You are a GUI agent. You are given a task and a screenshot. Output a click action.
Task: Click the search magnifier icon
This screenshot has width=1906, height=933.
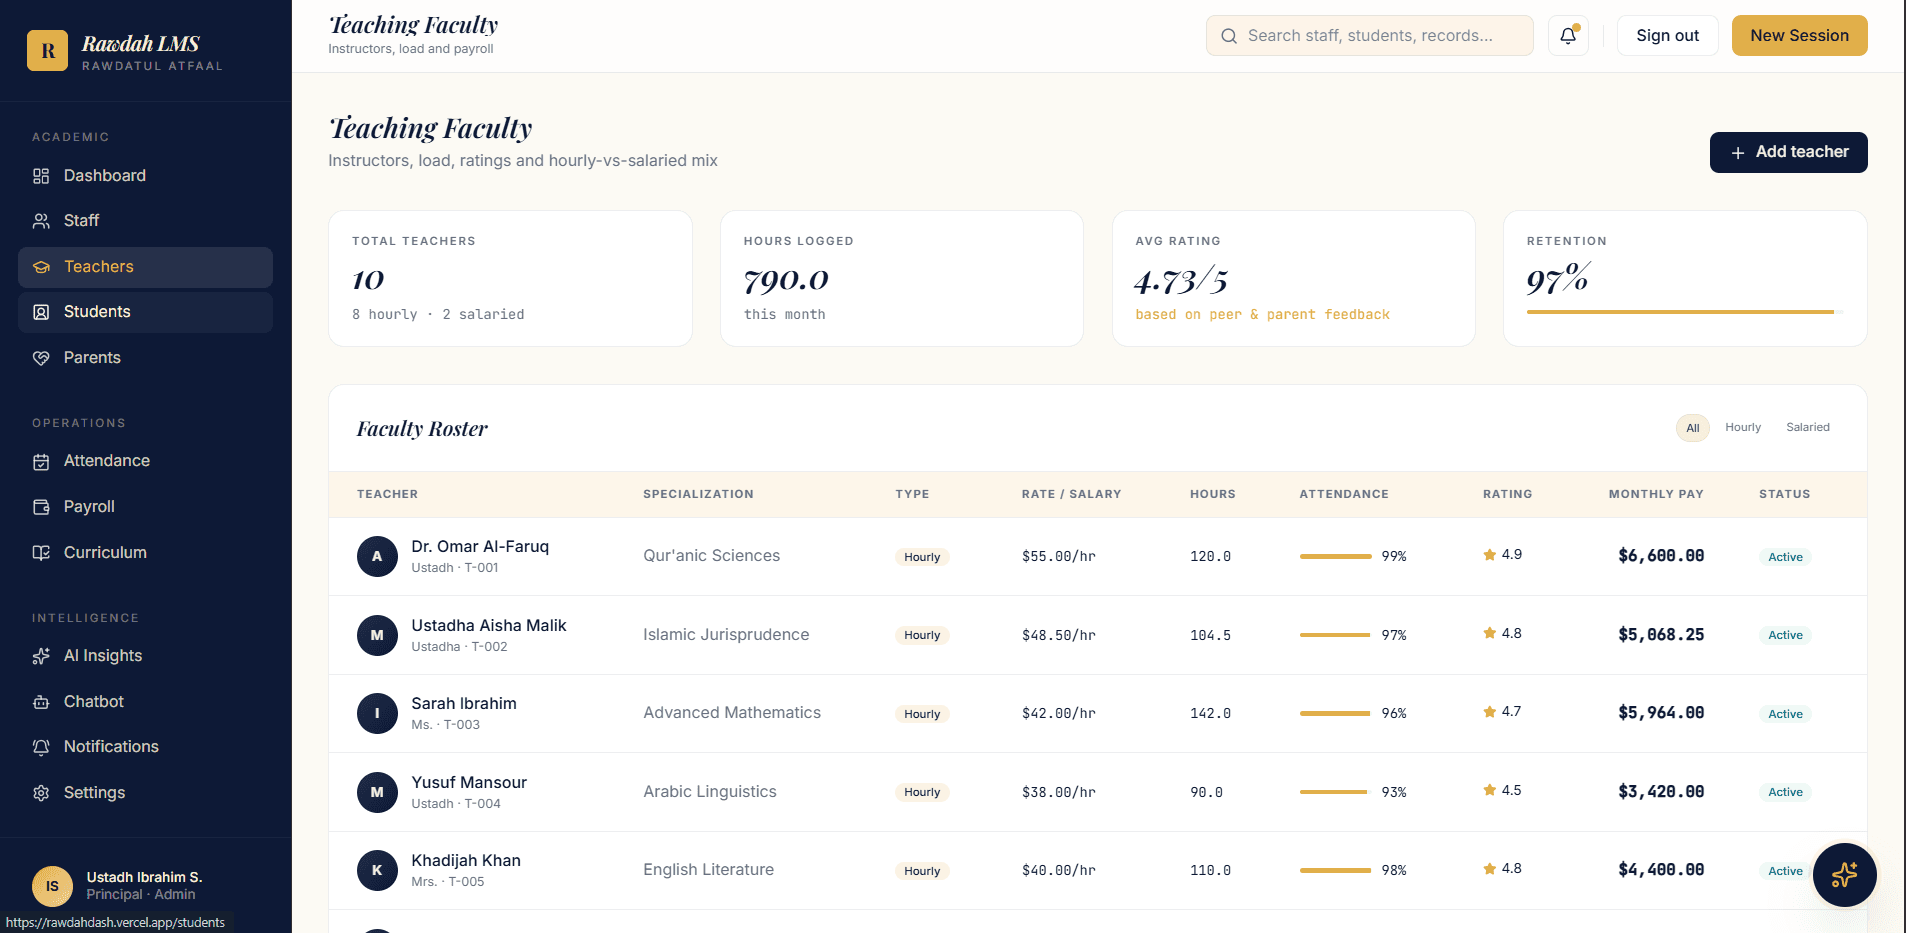click(1229, 36)
